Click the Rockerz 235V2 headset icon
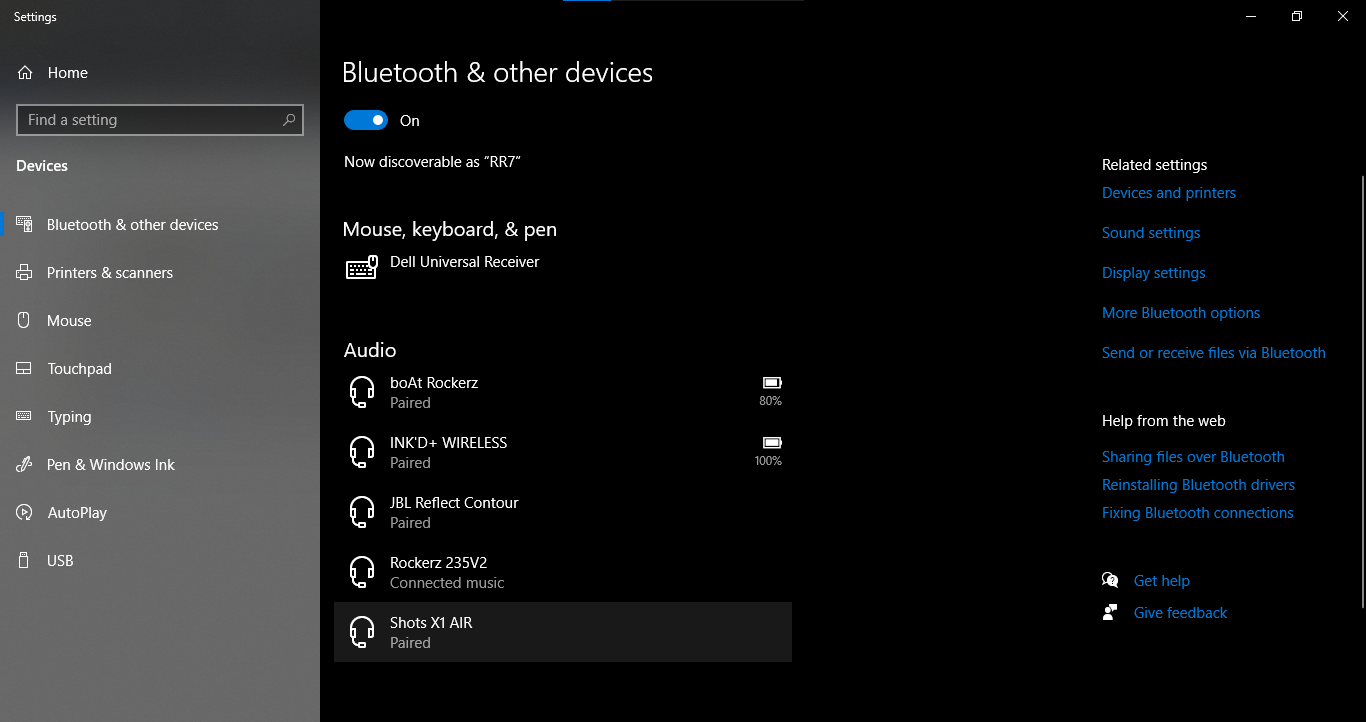Viewport: 1366px width, 722px height. click(x=362, y=572)
